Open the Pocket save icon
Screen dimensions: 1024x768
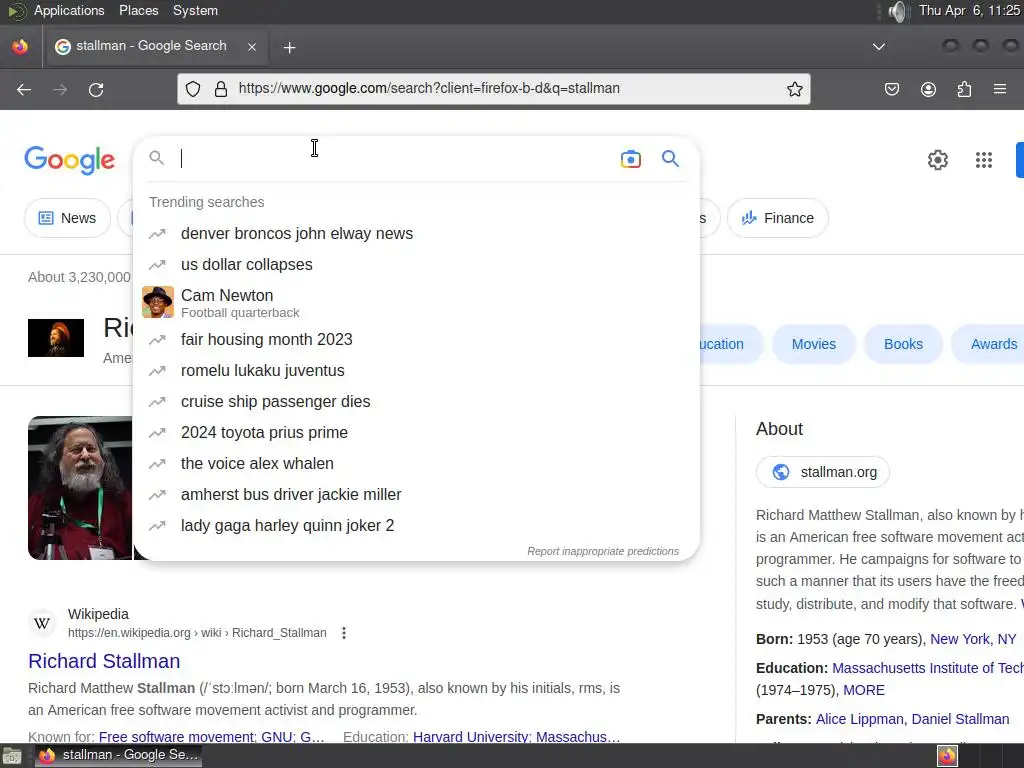click(x=891, y=89)
